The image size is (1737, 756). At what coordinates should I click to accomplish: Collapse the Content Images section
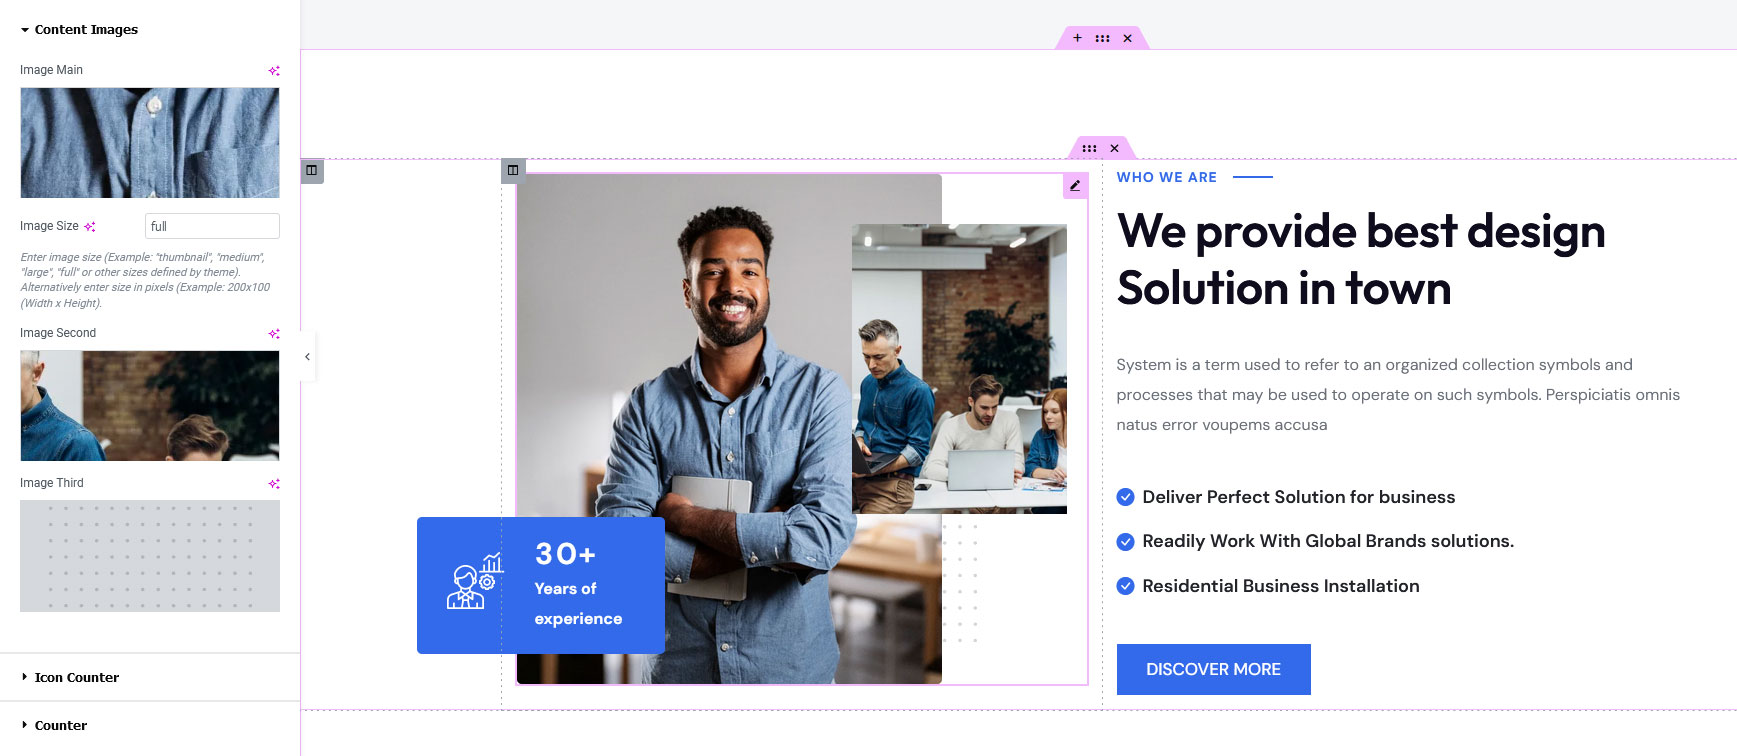click(79, 30)
